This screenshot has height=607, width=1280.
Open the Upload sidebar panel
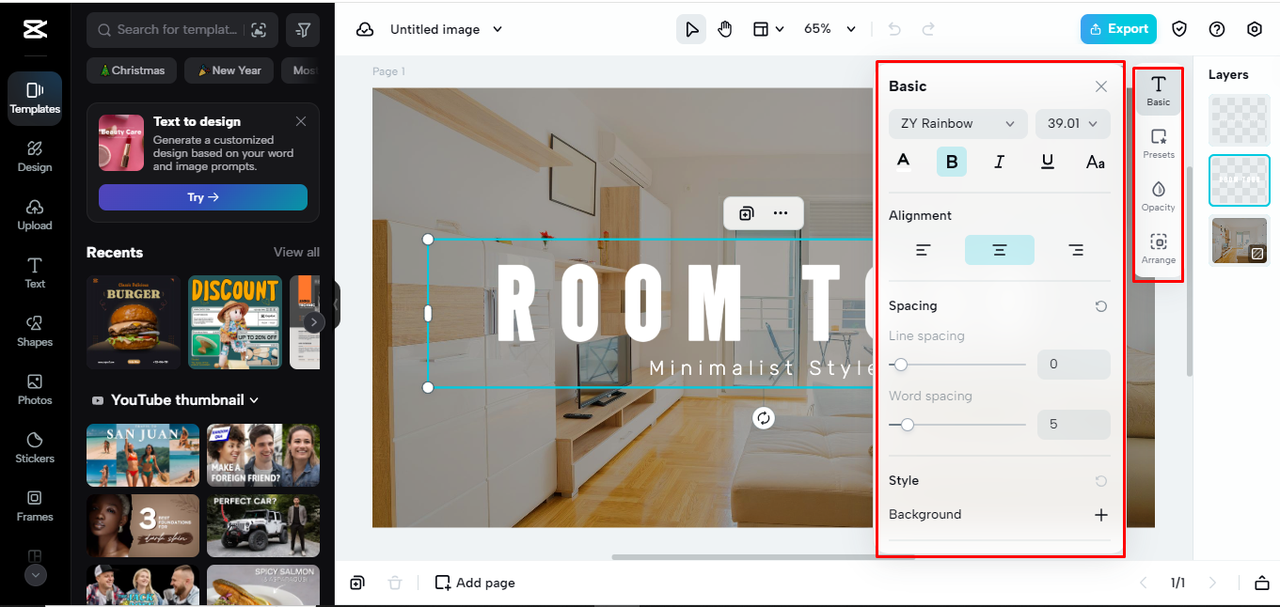coord(35,214)
